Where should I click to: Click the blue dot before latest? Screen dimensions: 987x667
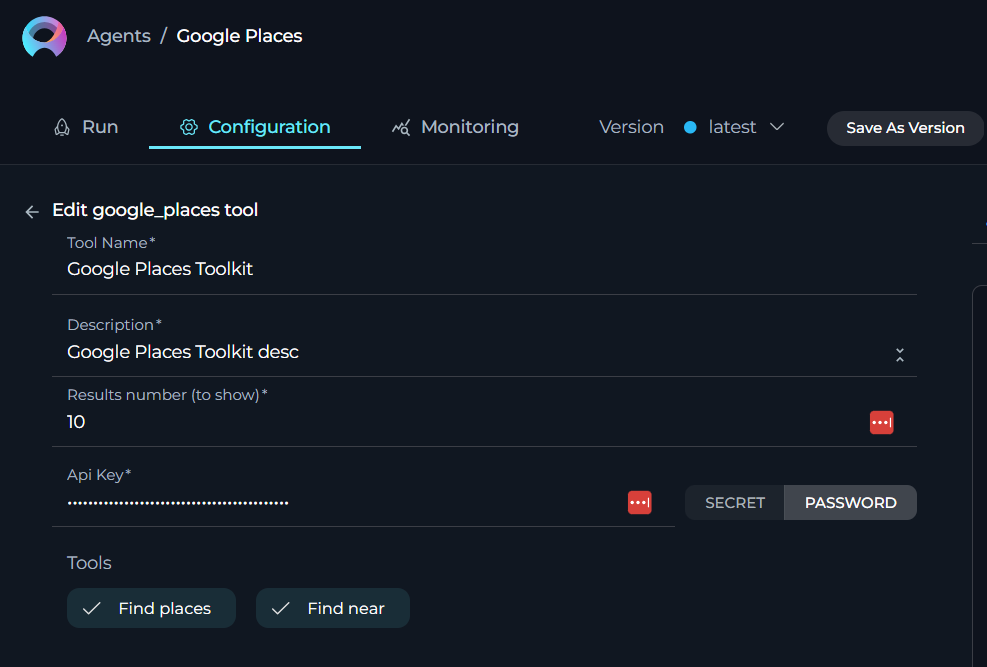[690, 127]
